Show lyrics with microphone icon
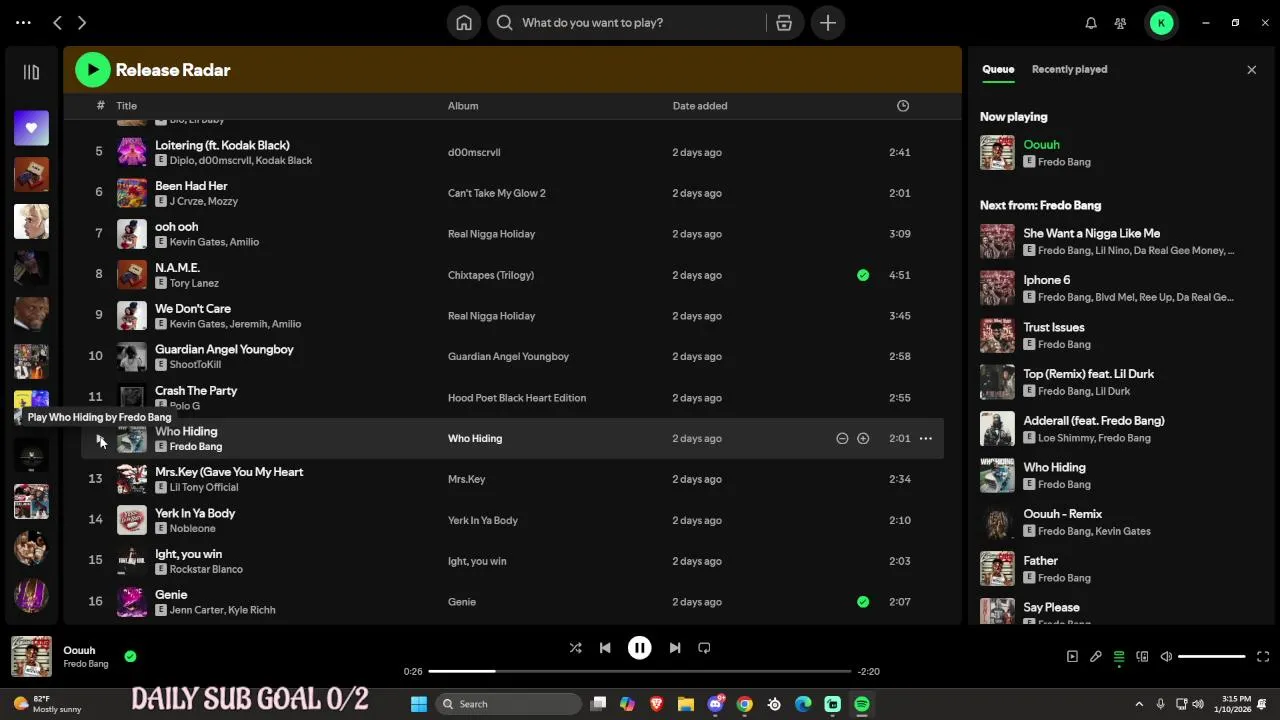The height and width of the screenshot is (720, 1280). click(1096, 657)
